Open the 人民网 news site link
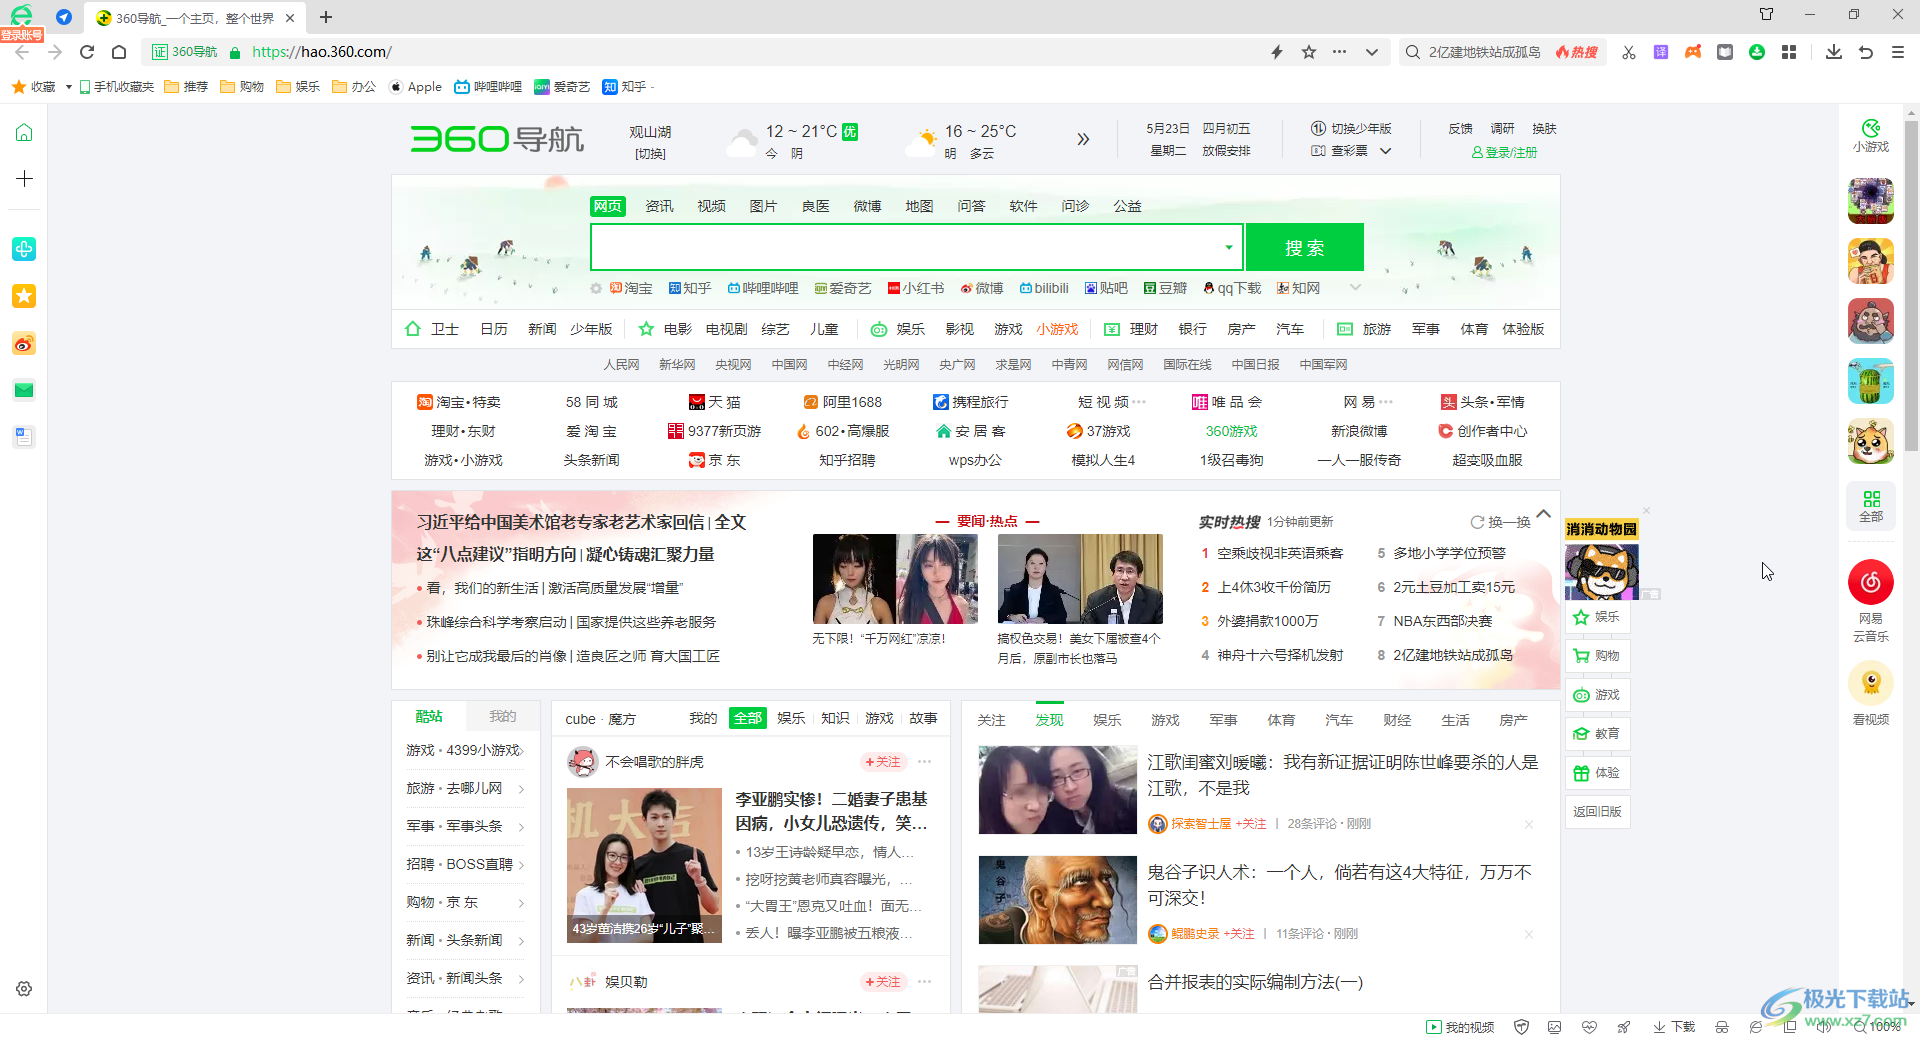1920x1037 pixels. click(x=621, y=365)
